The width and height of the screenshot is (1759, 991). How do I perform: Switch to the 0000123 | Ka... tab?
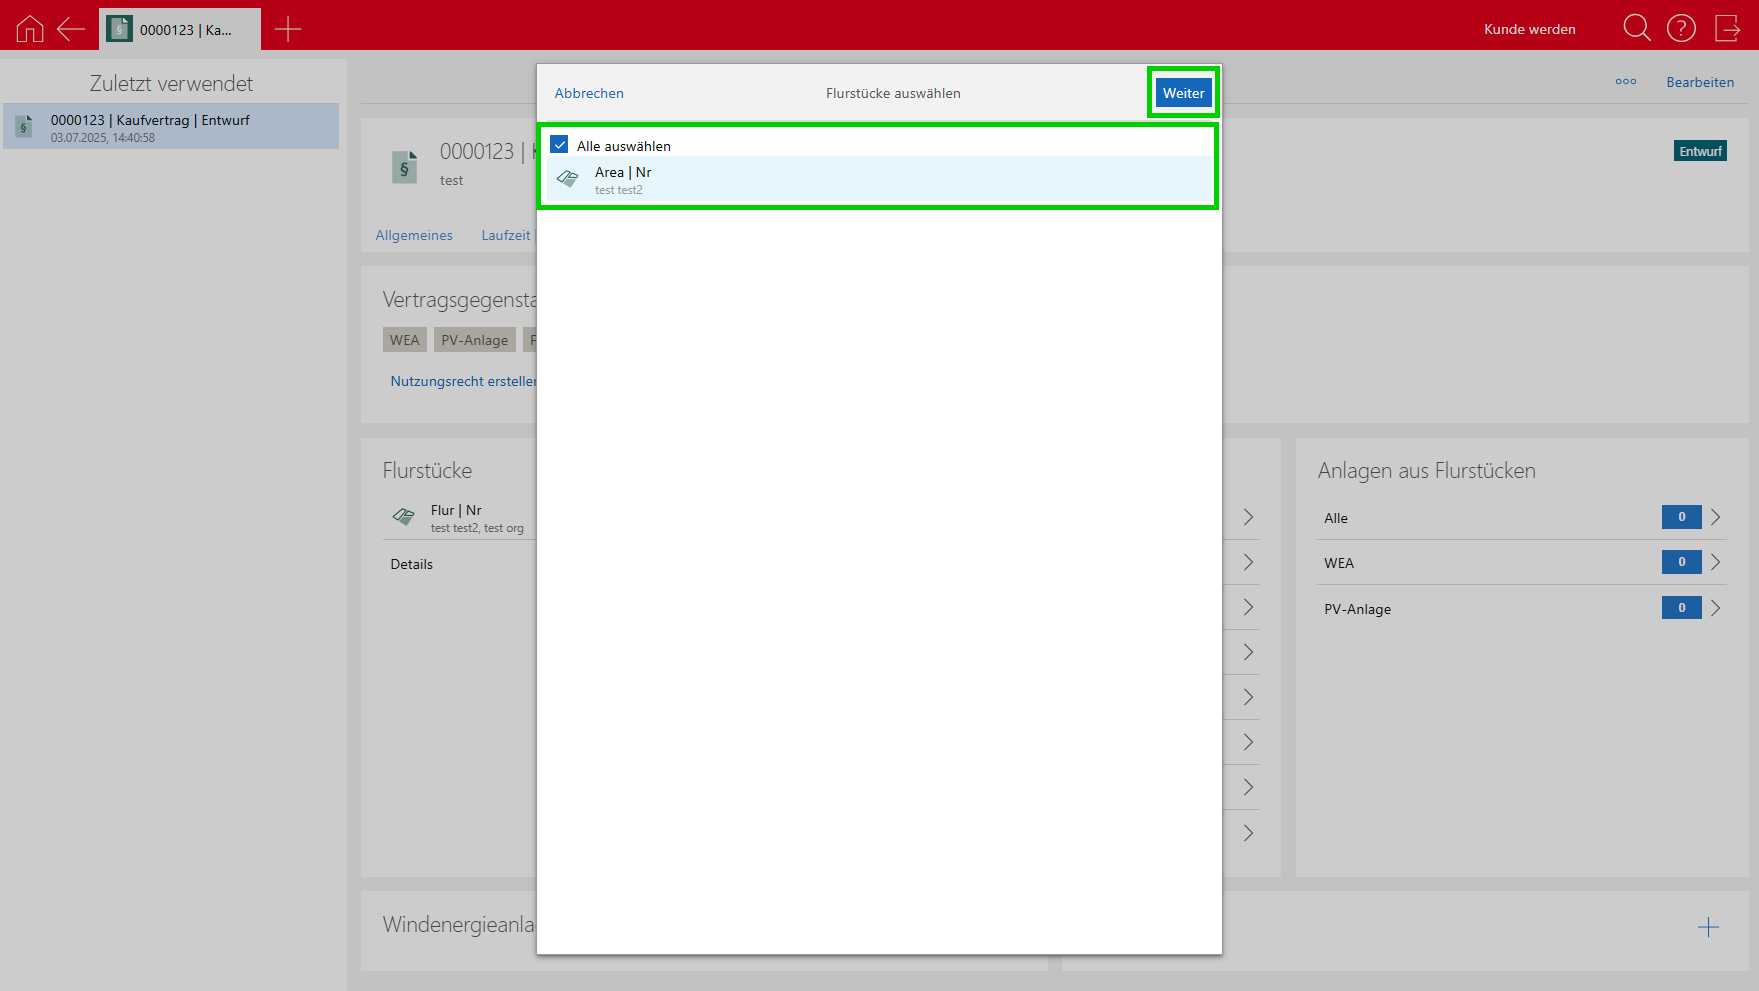(180, 30)
